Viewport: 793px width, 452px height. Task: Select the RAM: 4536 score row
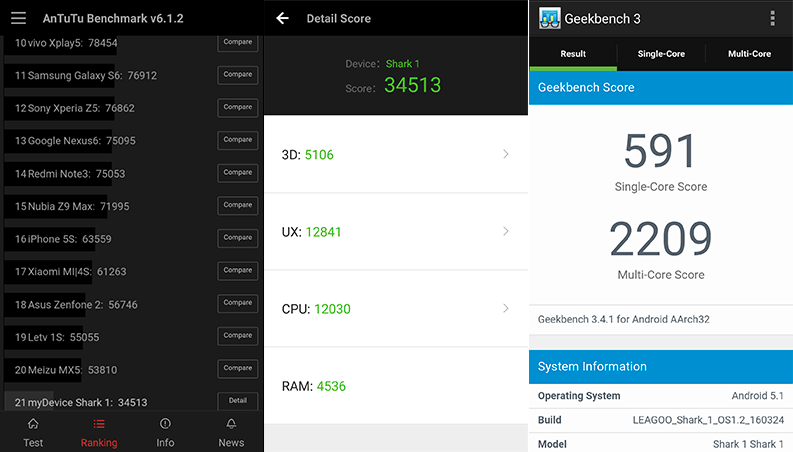point(396,386)
